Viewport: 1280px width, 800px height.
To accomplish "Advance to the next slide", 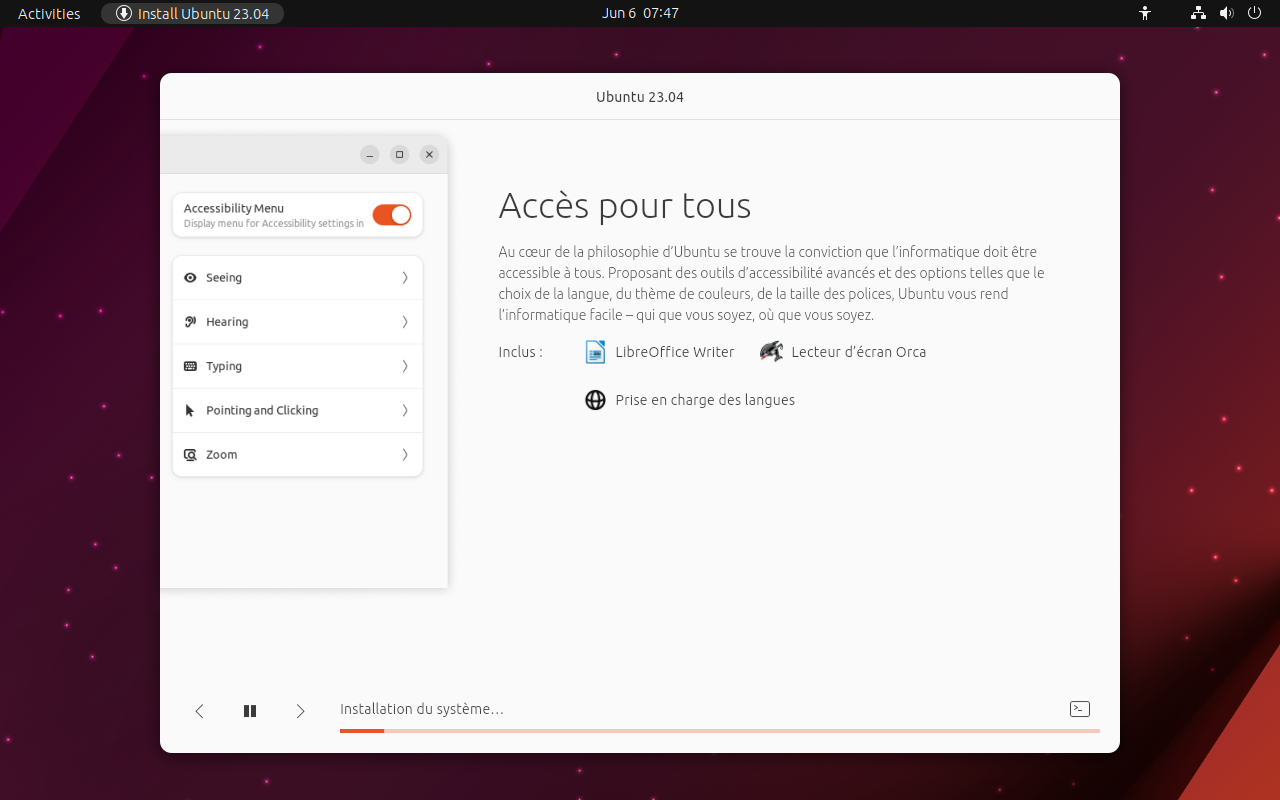I will 300,711.
